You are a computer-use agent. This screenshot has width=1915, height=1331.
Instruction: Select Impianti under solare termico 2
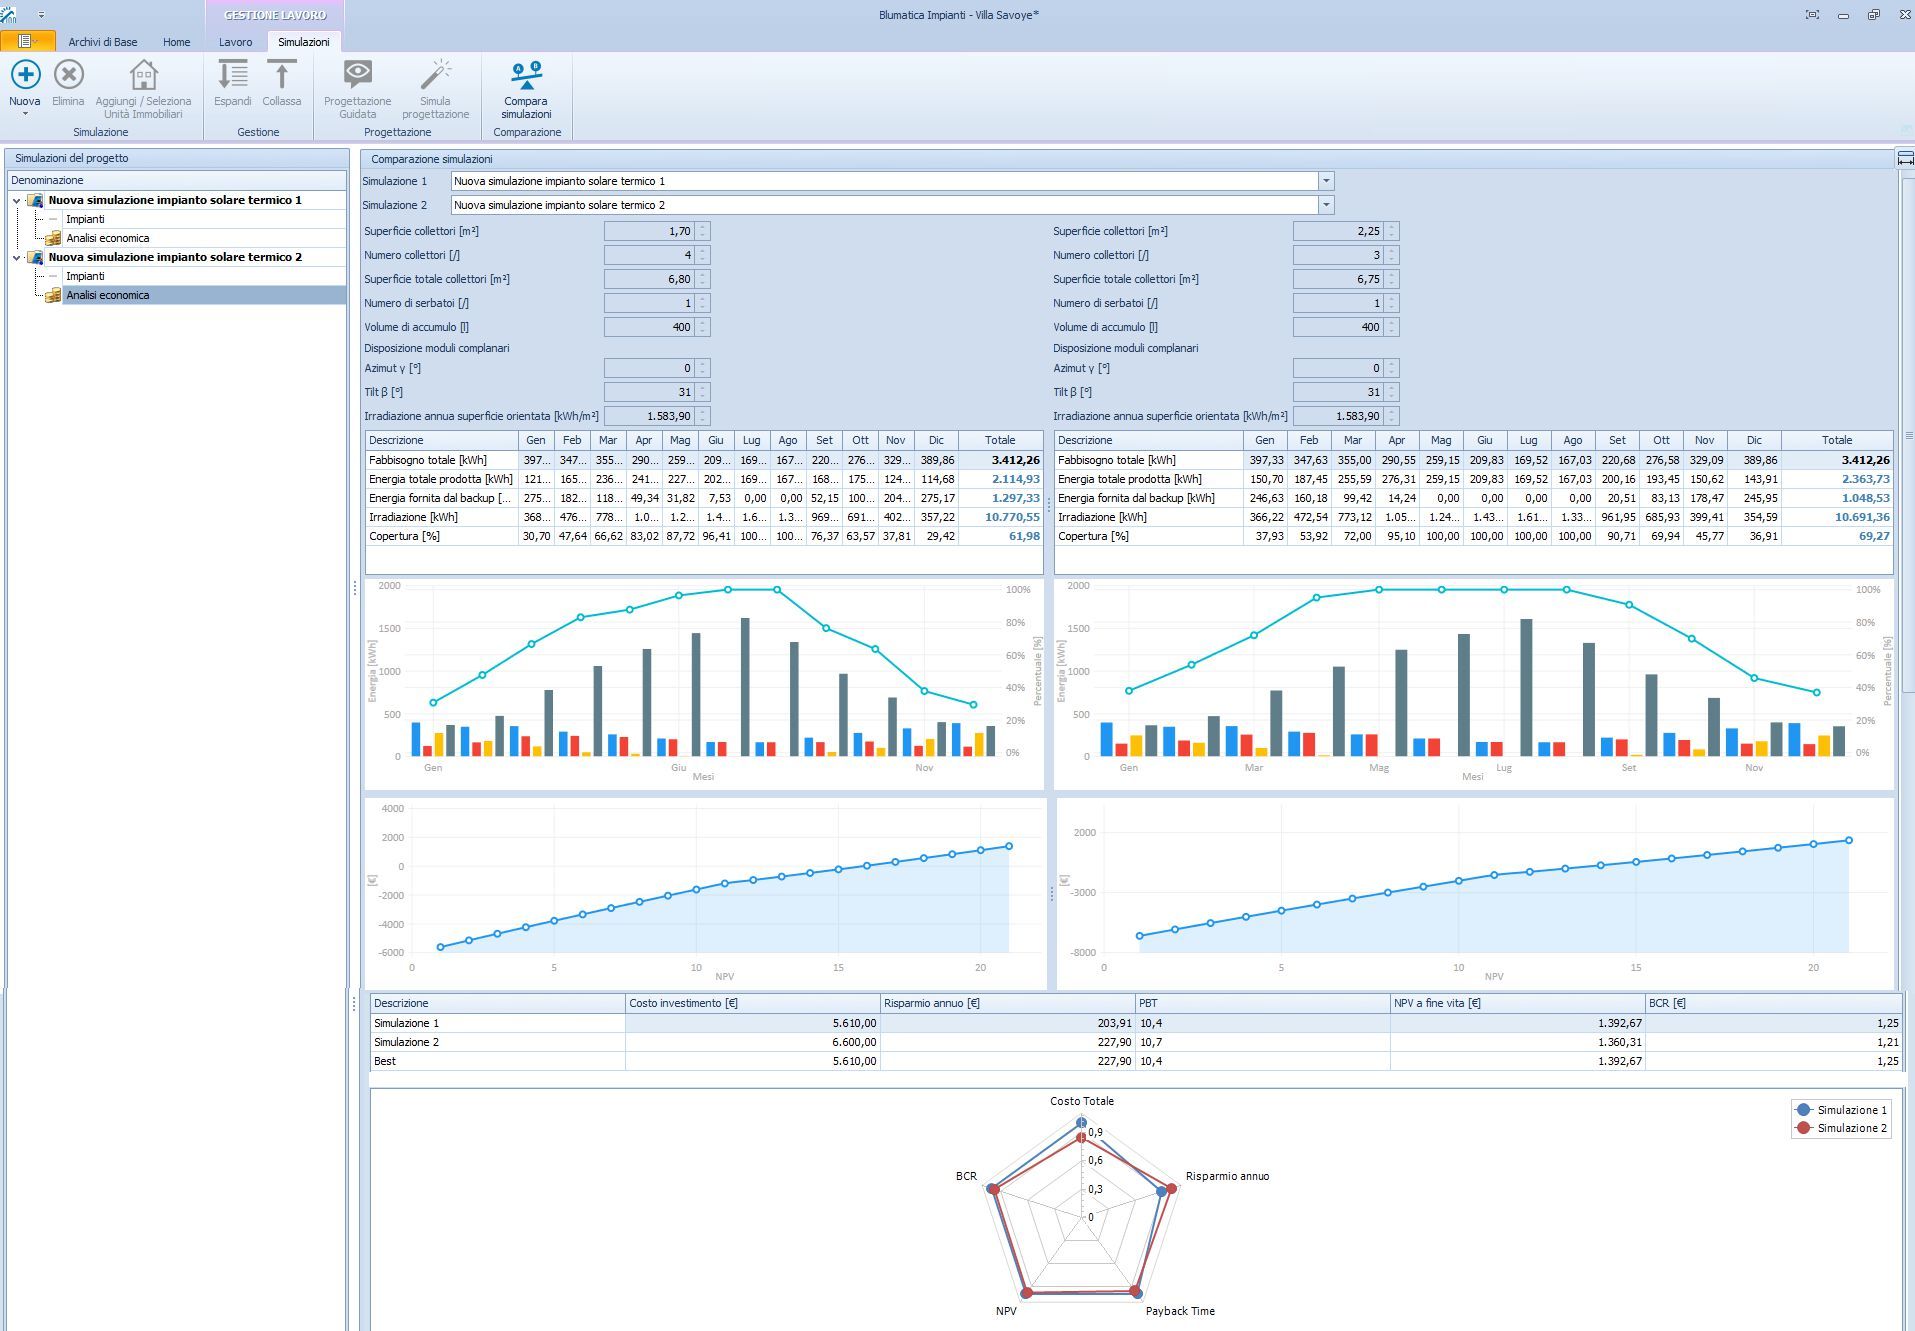pyautogui.click(x=85, y=276)
